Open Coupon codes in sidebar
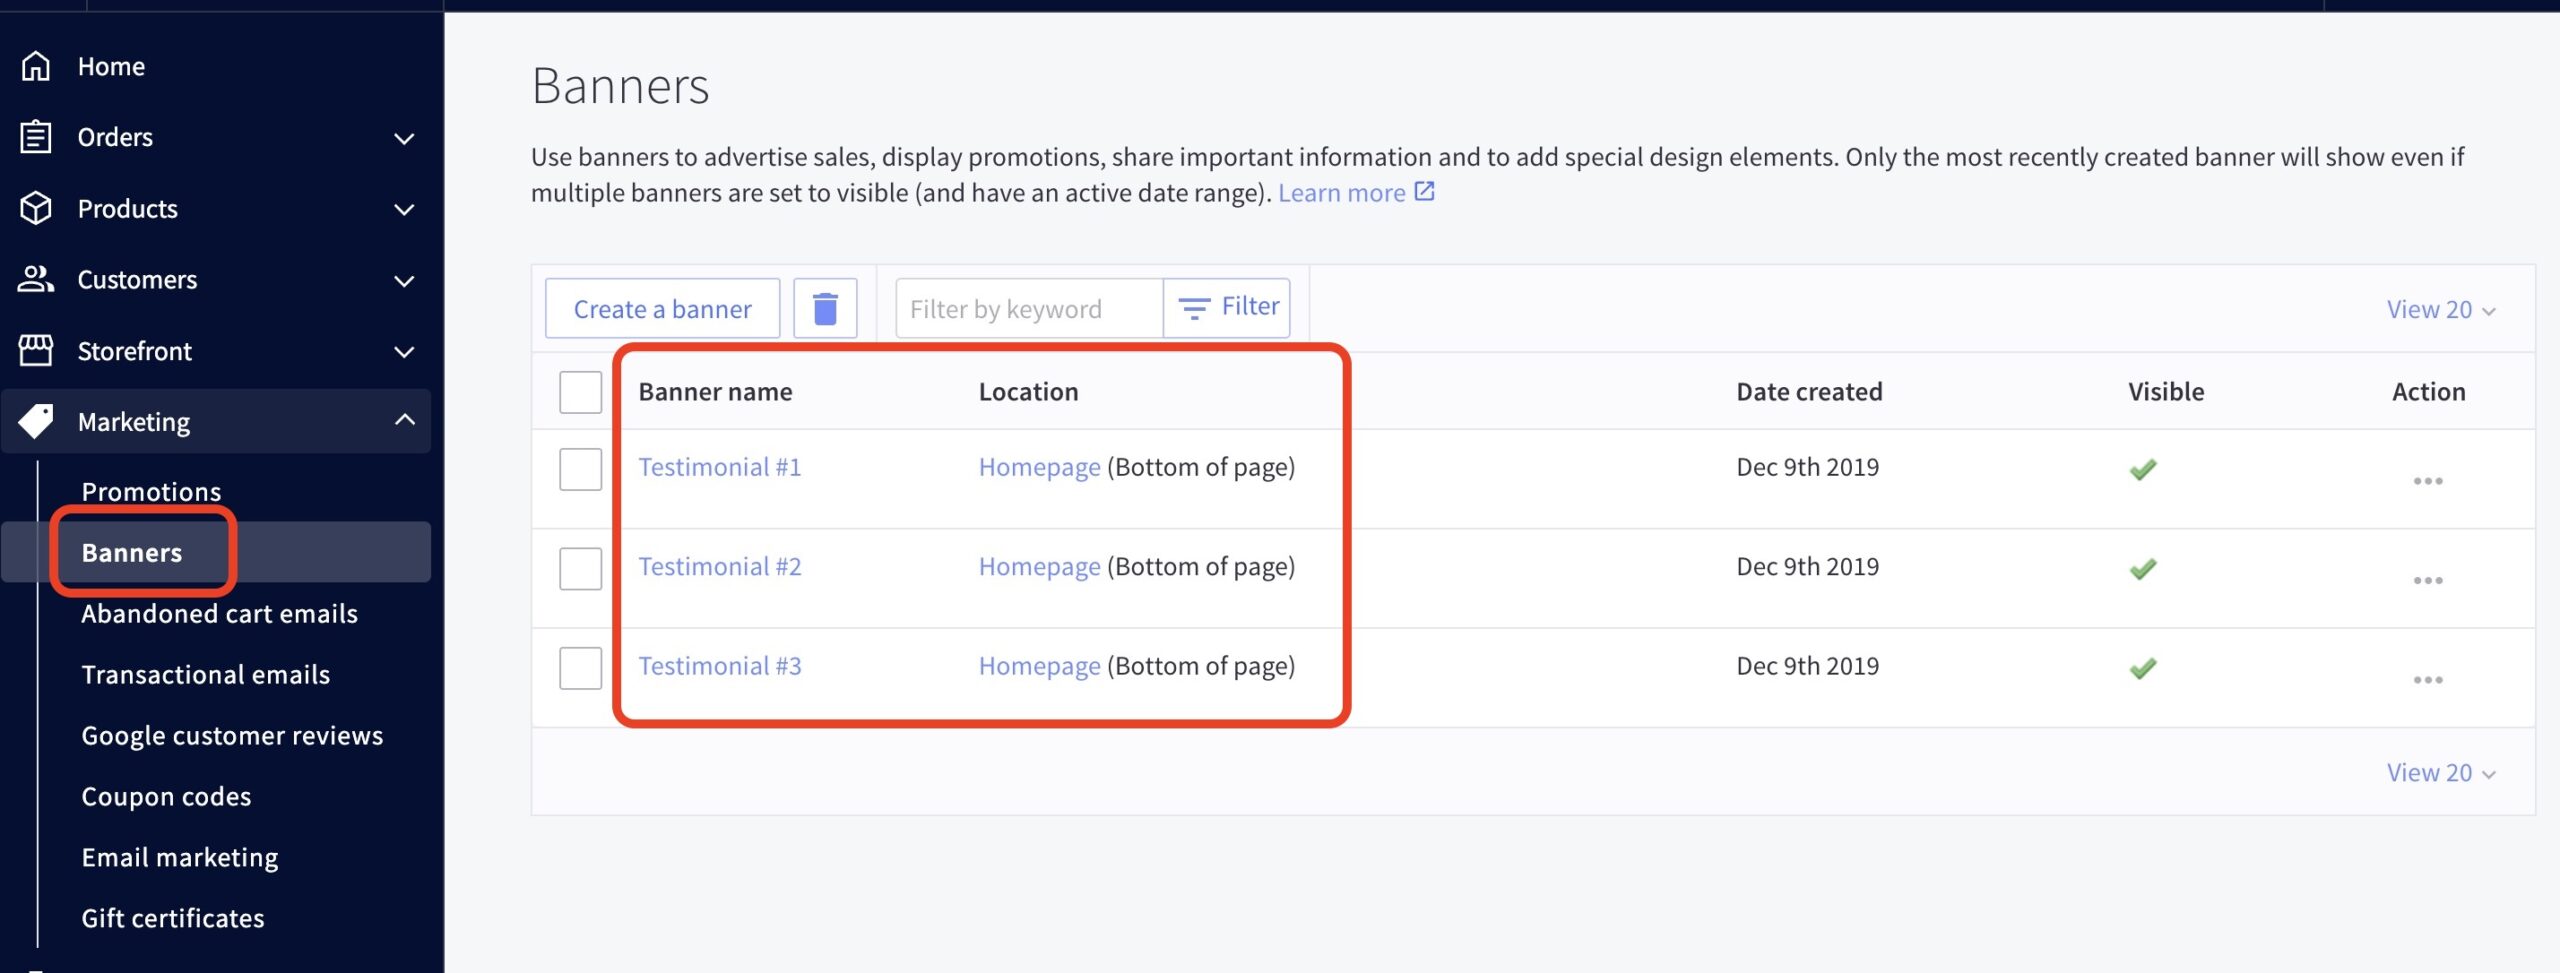Viewport: 2560px width, 973px height. [x=166, y=796]
